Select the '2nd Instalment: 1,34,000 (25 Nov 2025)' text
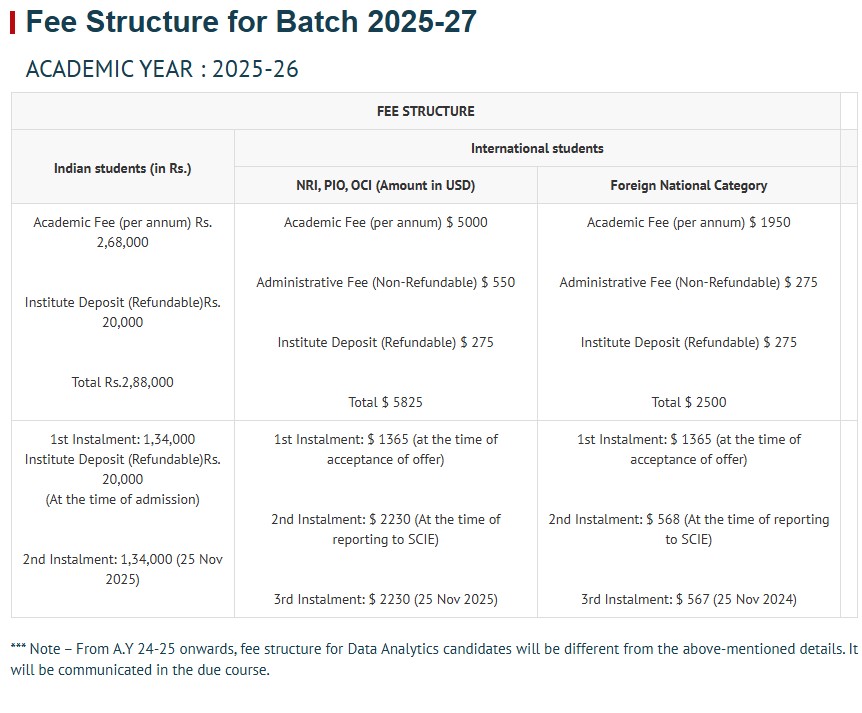Screen dimensions: 862x713 click(x=122, y=569)
